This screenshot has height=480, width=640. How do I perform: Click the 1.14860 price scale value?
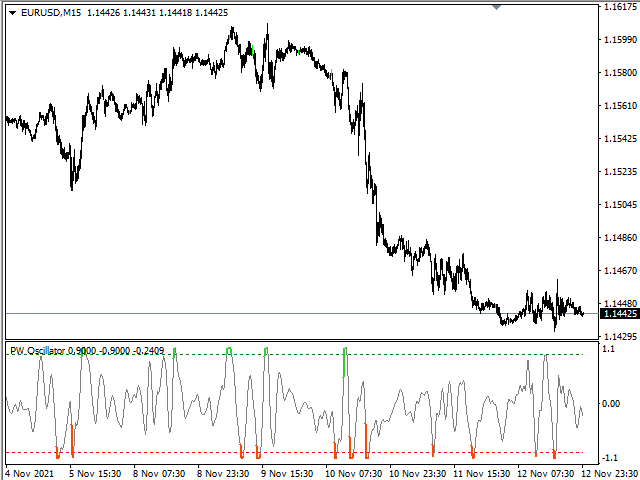[x=620, y=238]
